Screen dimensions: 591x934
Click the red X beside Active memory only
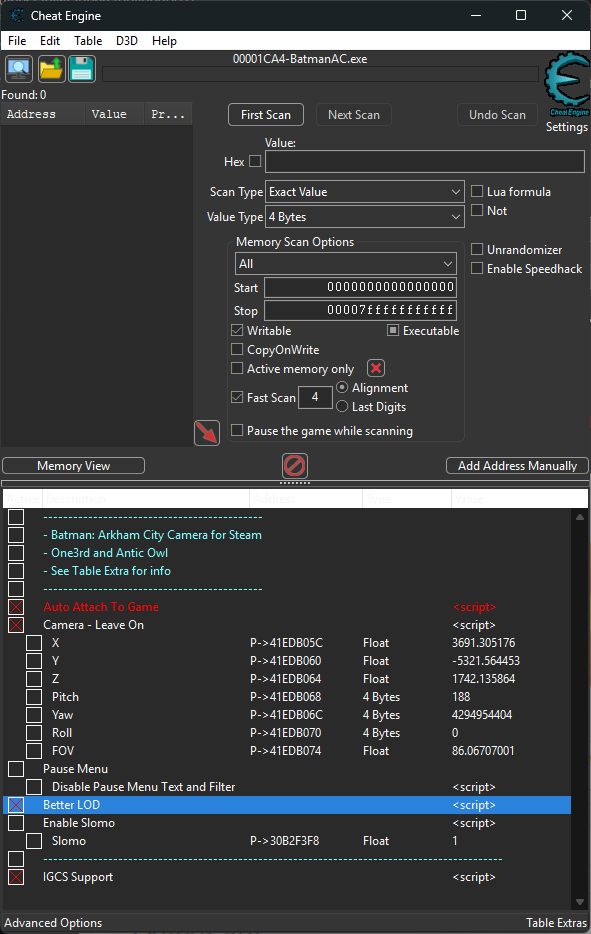point(376,368)
